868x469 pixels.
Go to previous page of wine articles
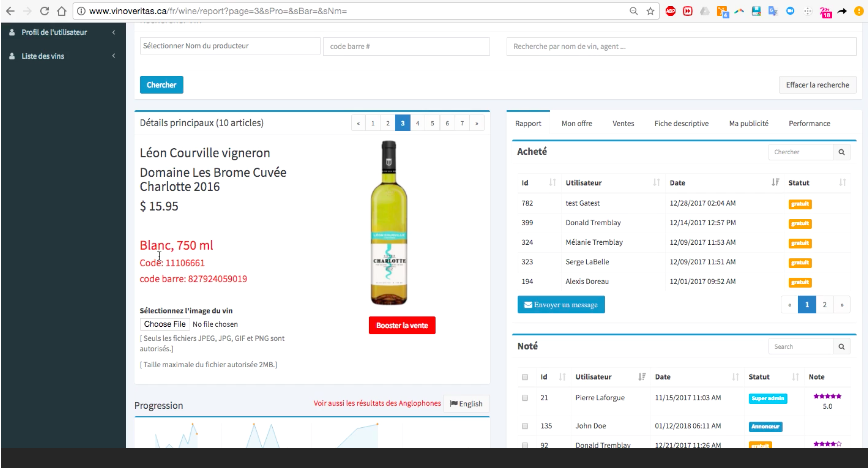click(x=358, y=123)
